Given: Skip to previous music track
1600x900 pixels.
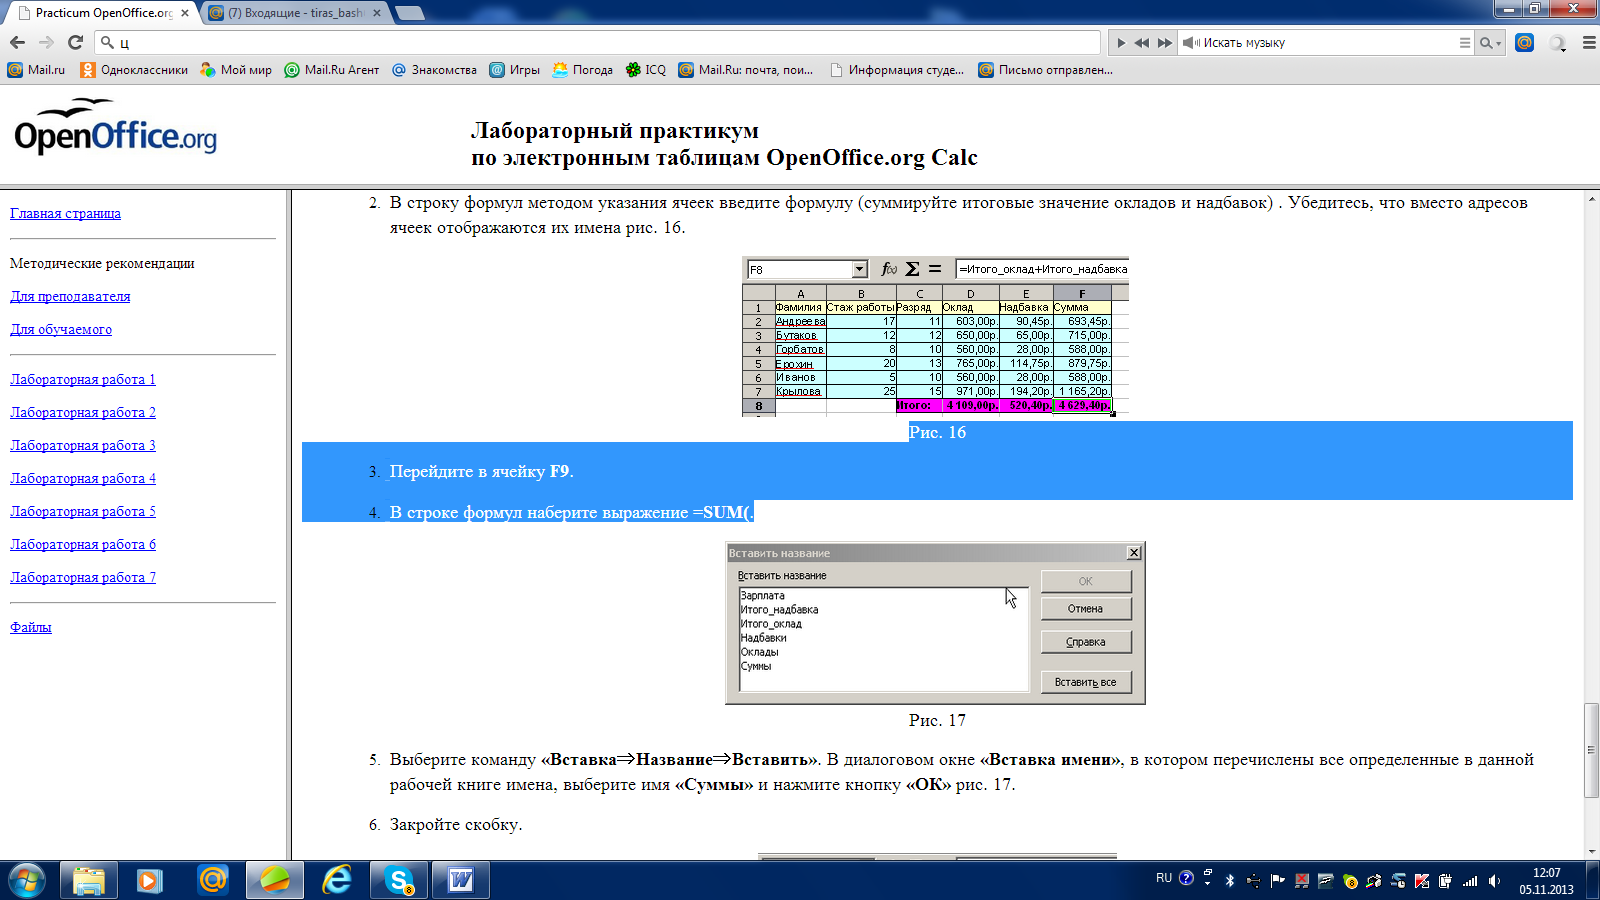Looking at the screenshot, I should coord(1142,43).
